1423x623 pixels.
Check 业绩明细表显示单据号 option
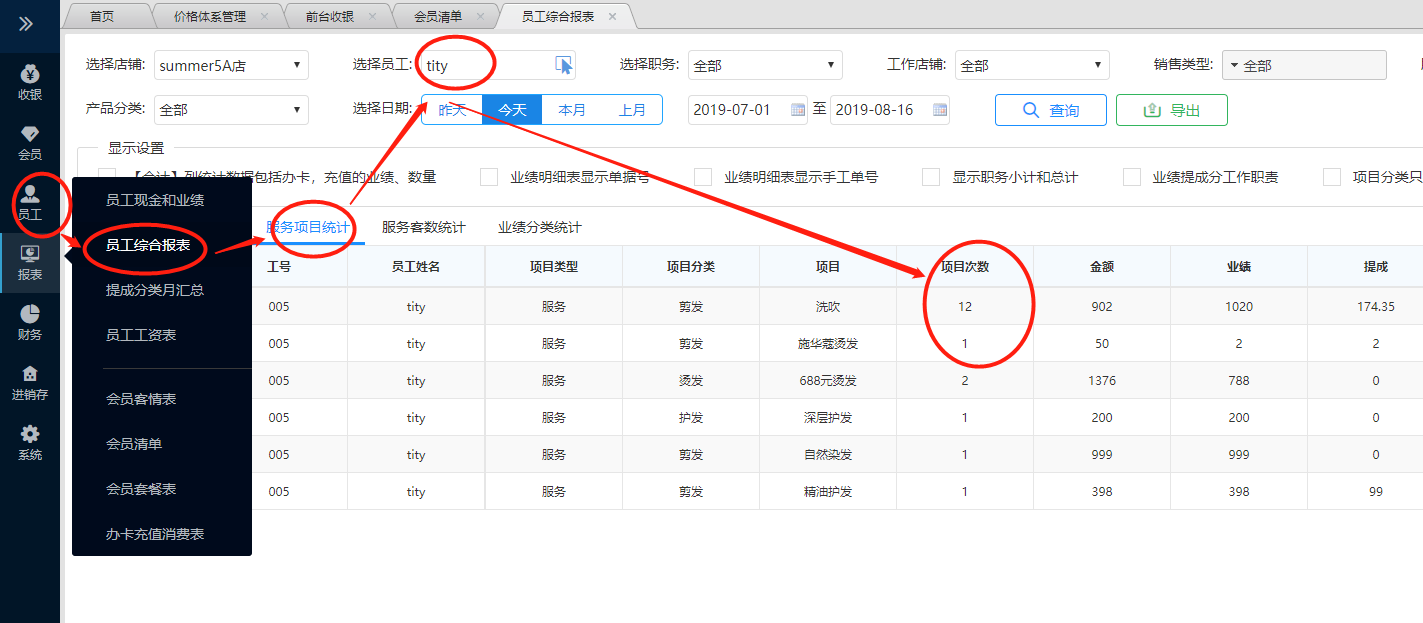click(489, 177)
